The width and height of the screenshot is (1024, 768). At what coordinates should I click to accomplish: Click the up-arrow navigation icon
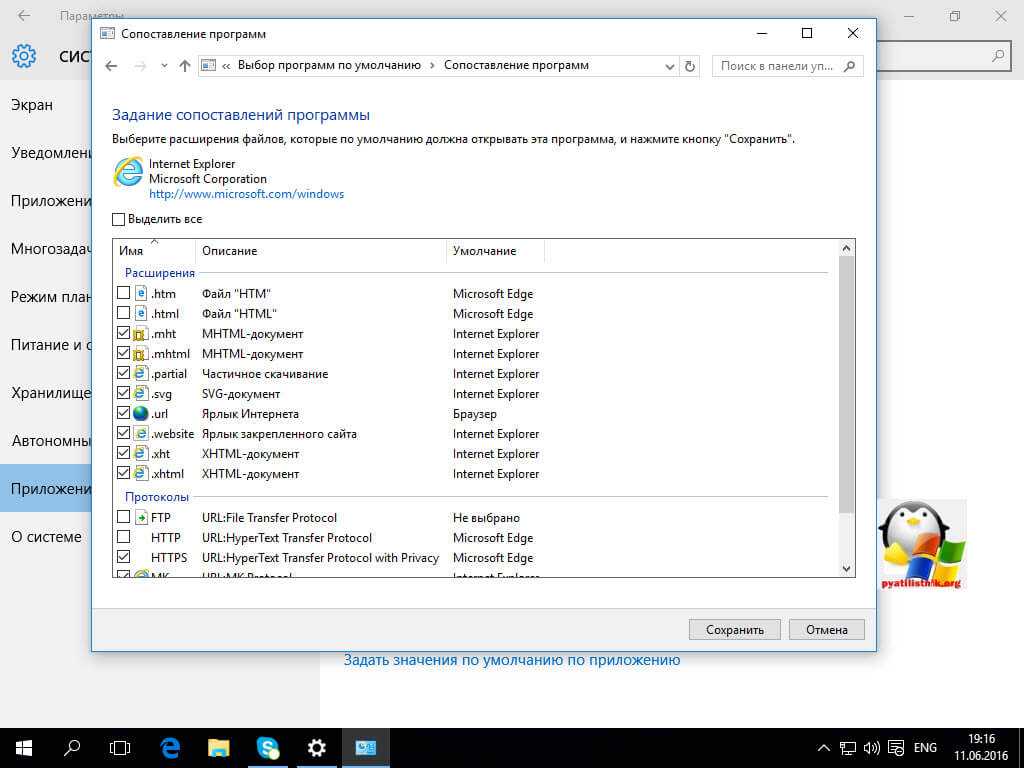(184, 66)
